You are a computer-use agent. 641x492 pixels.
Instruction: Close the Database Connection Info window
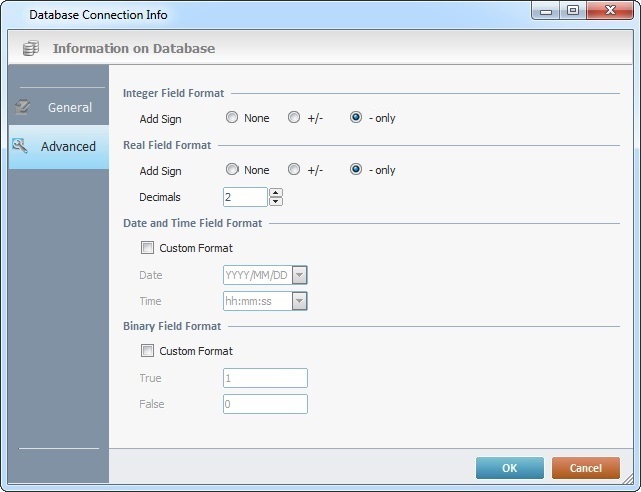pos(610,10)
